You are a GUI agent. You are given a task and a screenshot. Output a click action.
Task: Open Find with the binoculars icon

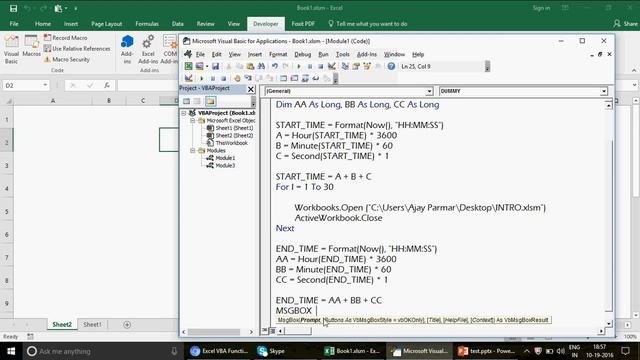coord(261,66)
